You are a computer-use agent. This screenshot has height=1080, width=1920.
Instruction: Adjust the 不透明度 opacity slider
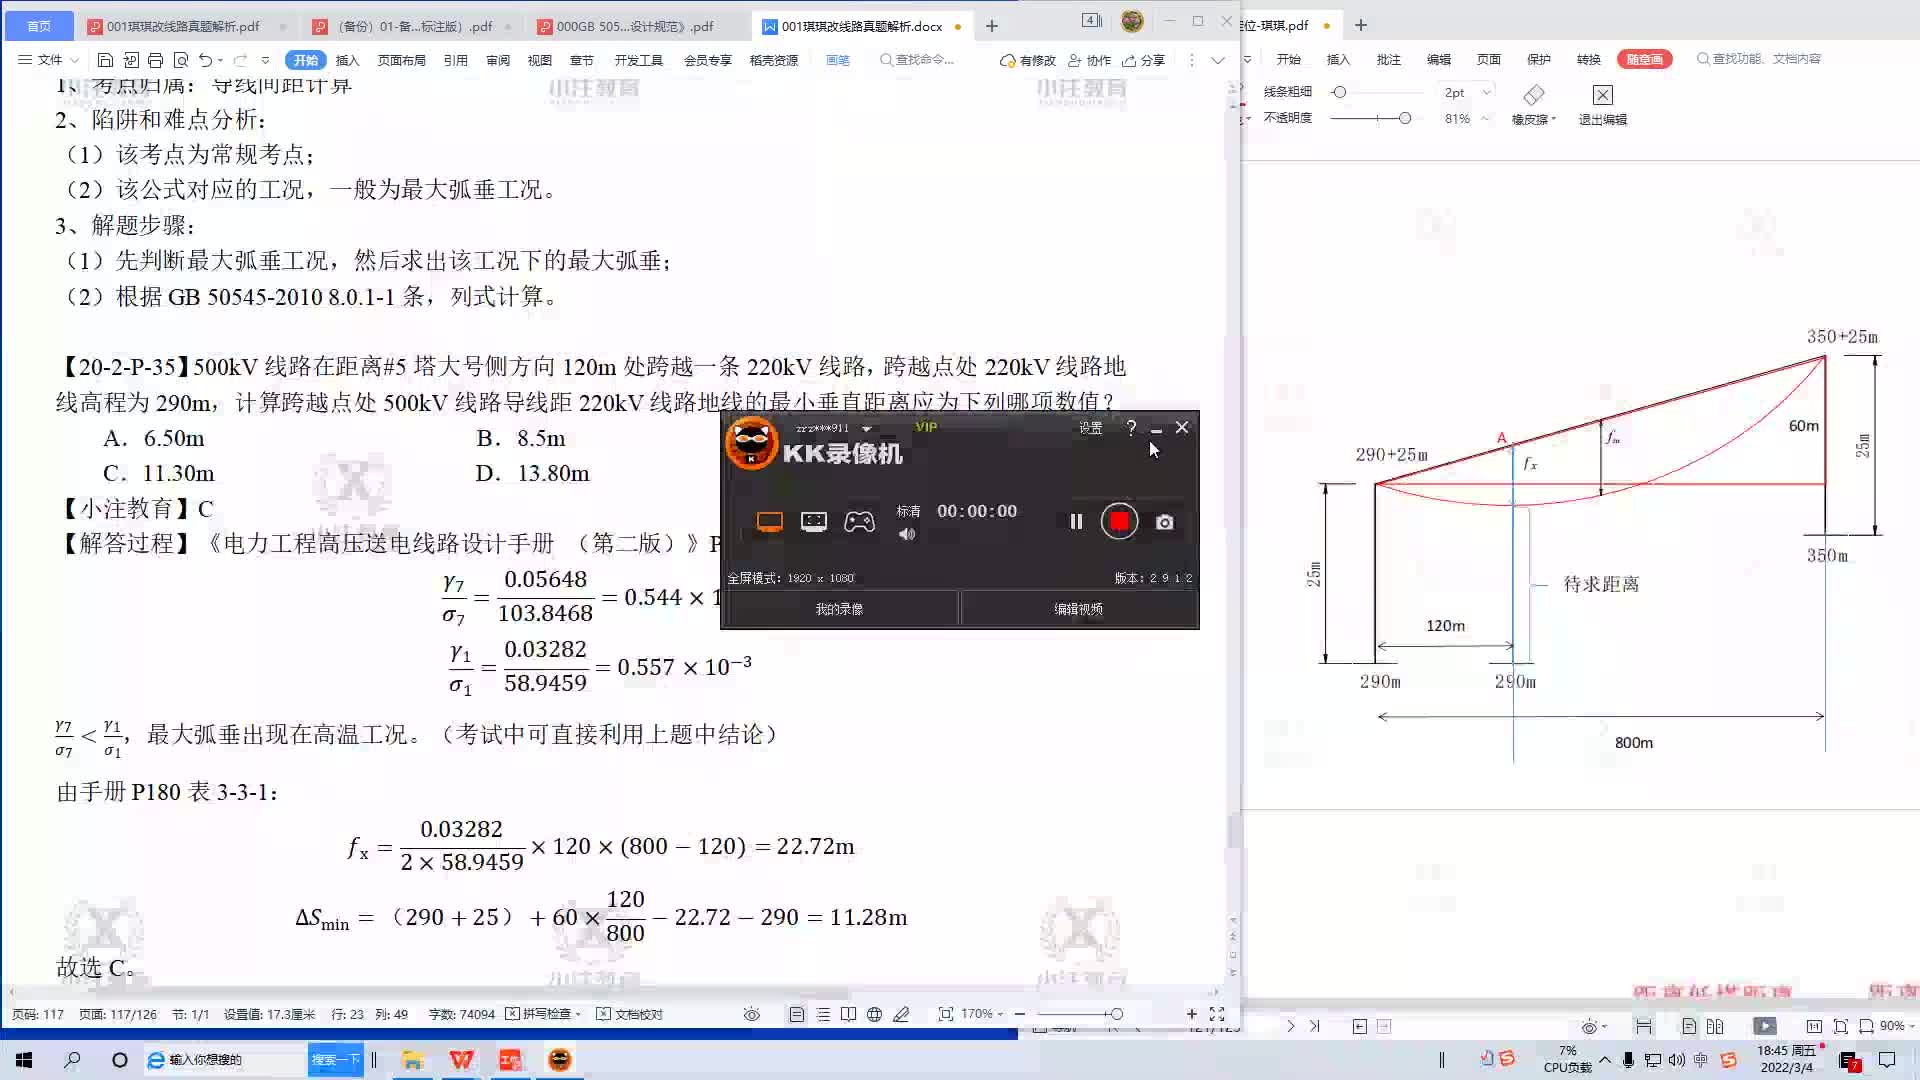click(1404, 118)
